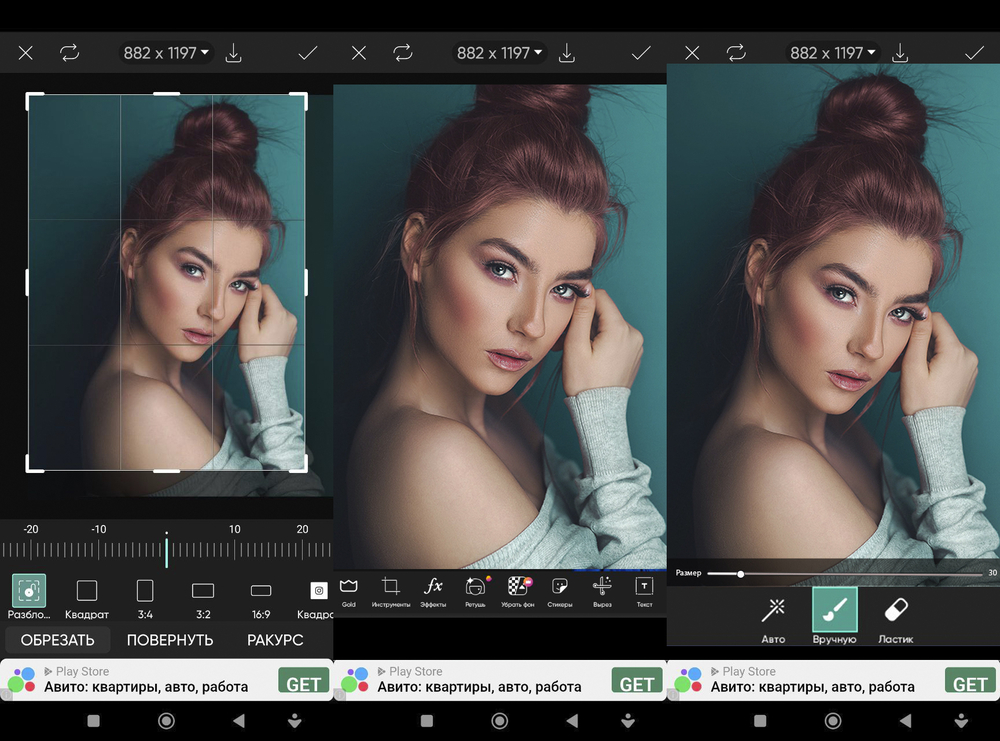Expand the 882 x 1197 dropdown in left screen
The image size is (1000, 741).
pos(166,53)
